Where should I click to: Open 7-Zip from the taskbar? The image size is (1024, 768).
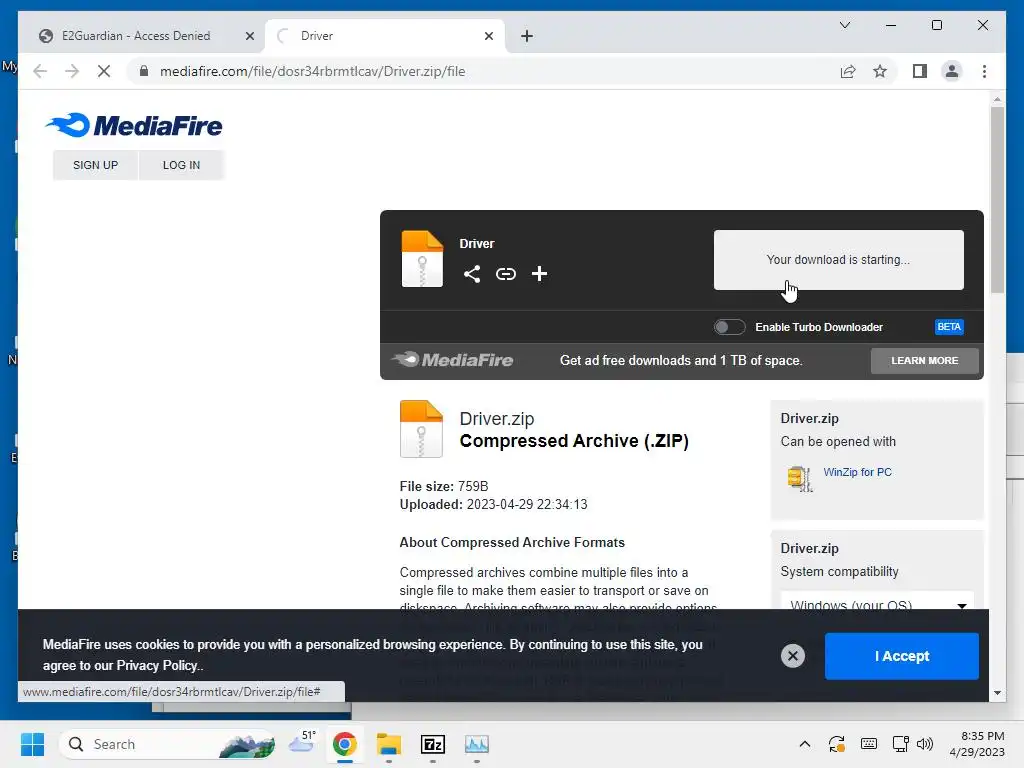point(433,744)
